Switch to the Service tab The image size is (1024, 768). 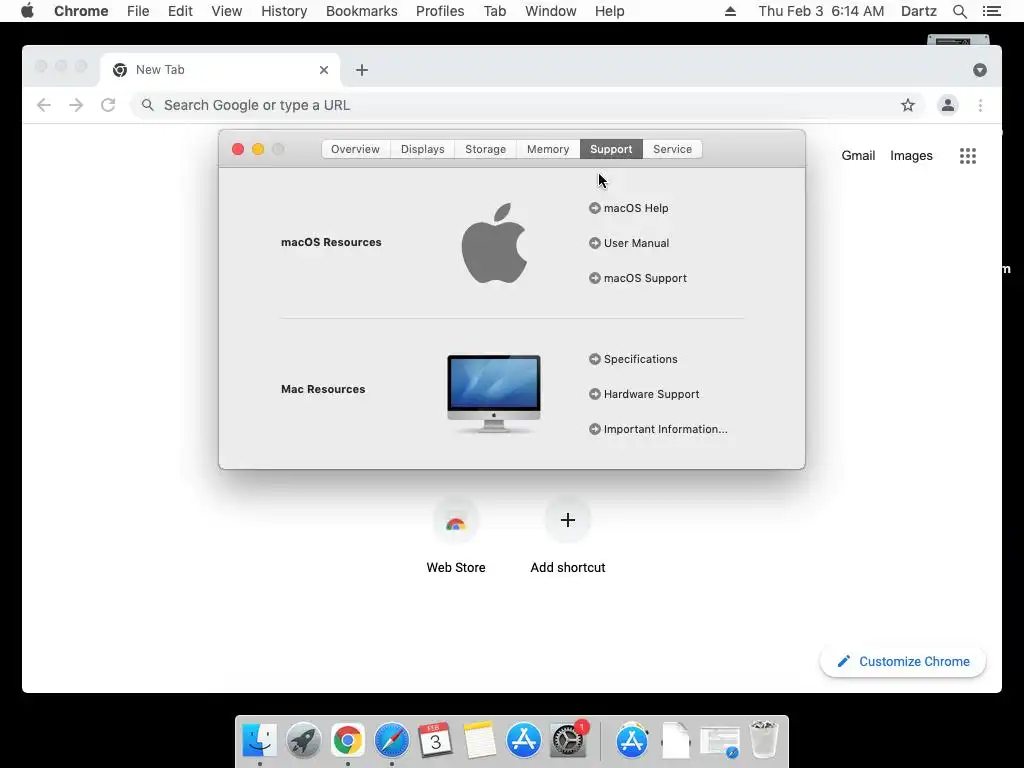(x=673, y=149)
